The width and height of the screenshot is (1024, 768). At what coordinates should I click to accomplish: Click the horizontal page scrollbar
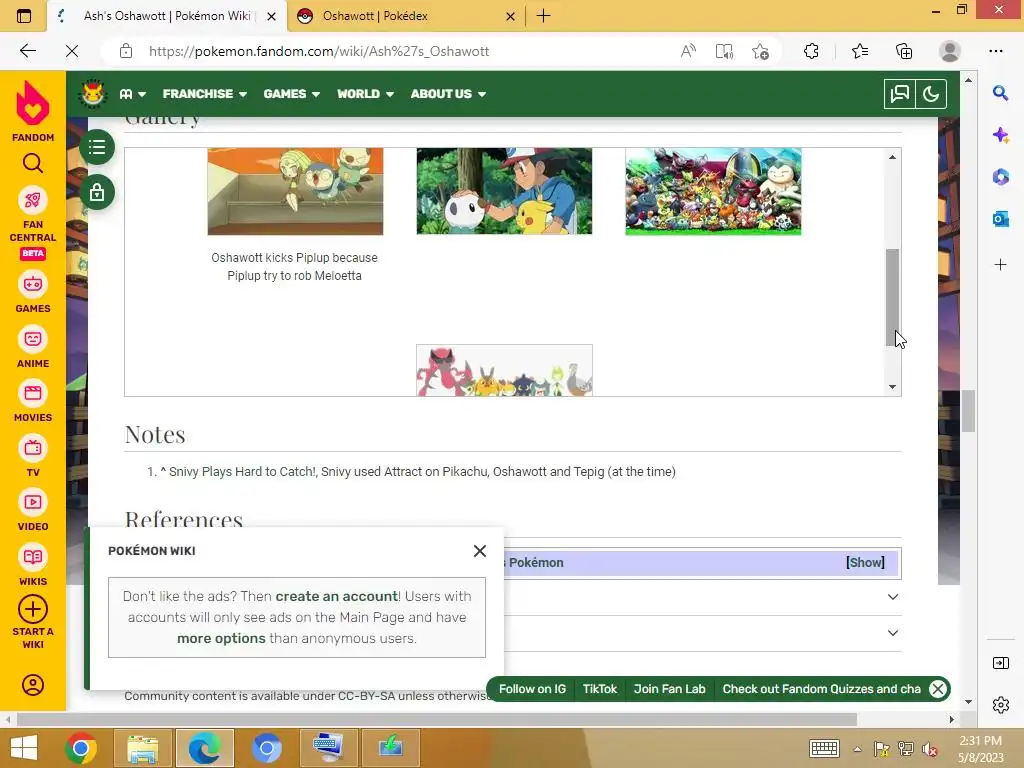pyautogui.click(x=436, y=719)
